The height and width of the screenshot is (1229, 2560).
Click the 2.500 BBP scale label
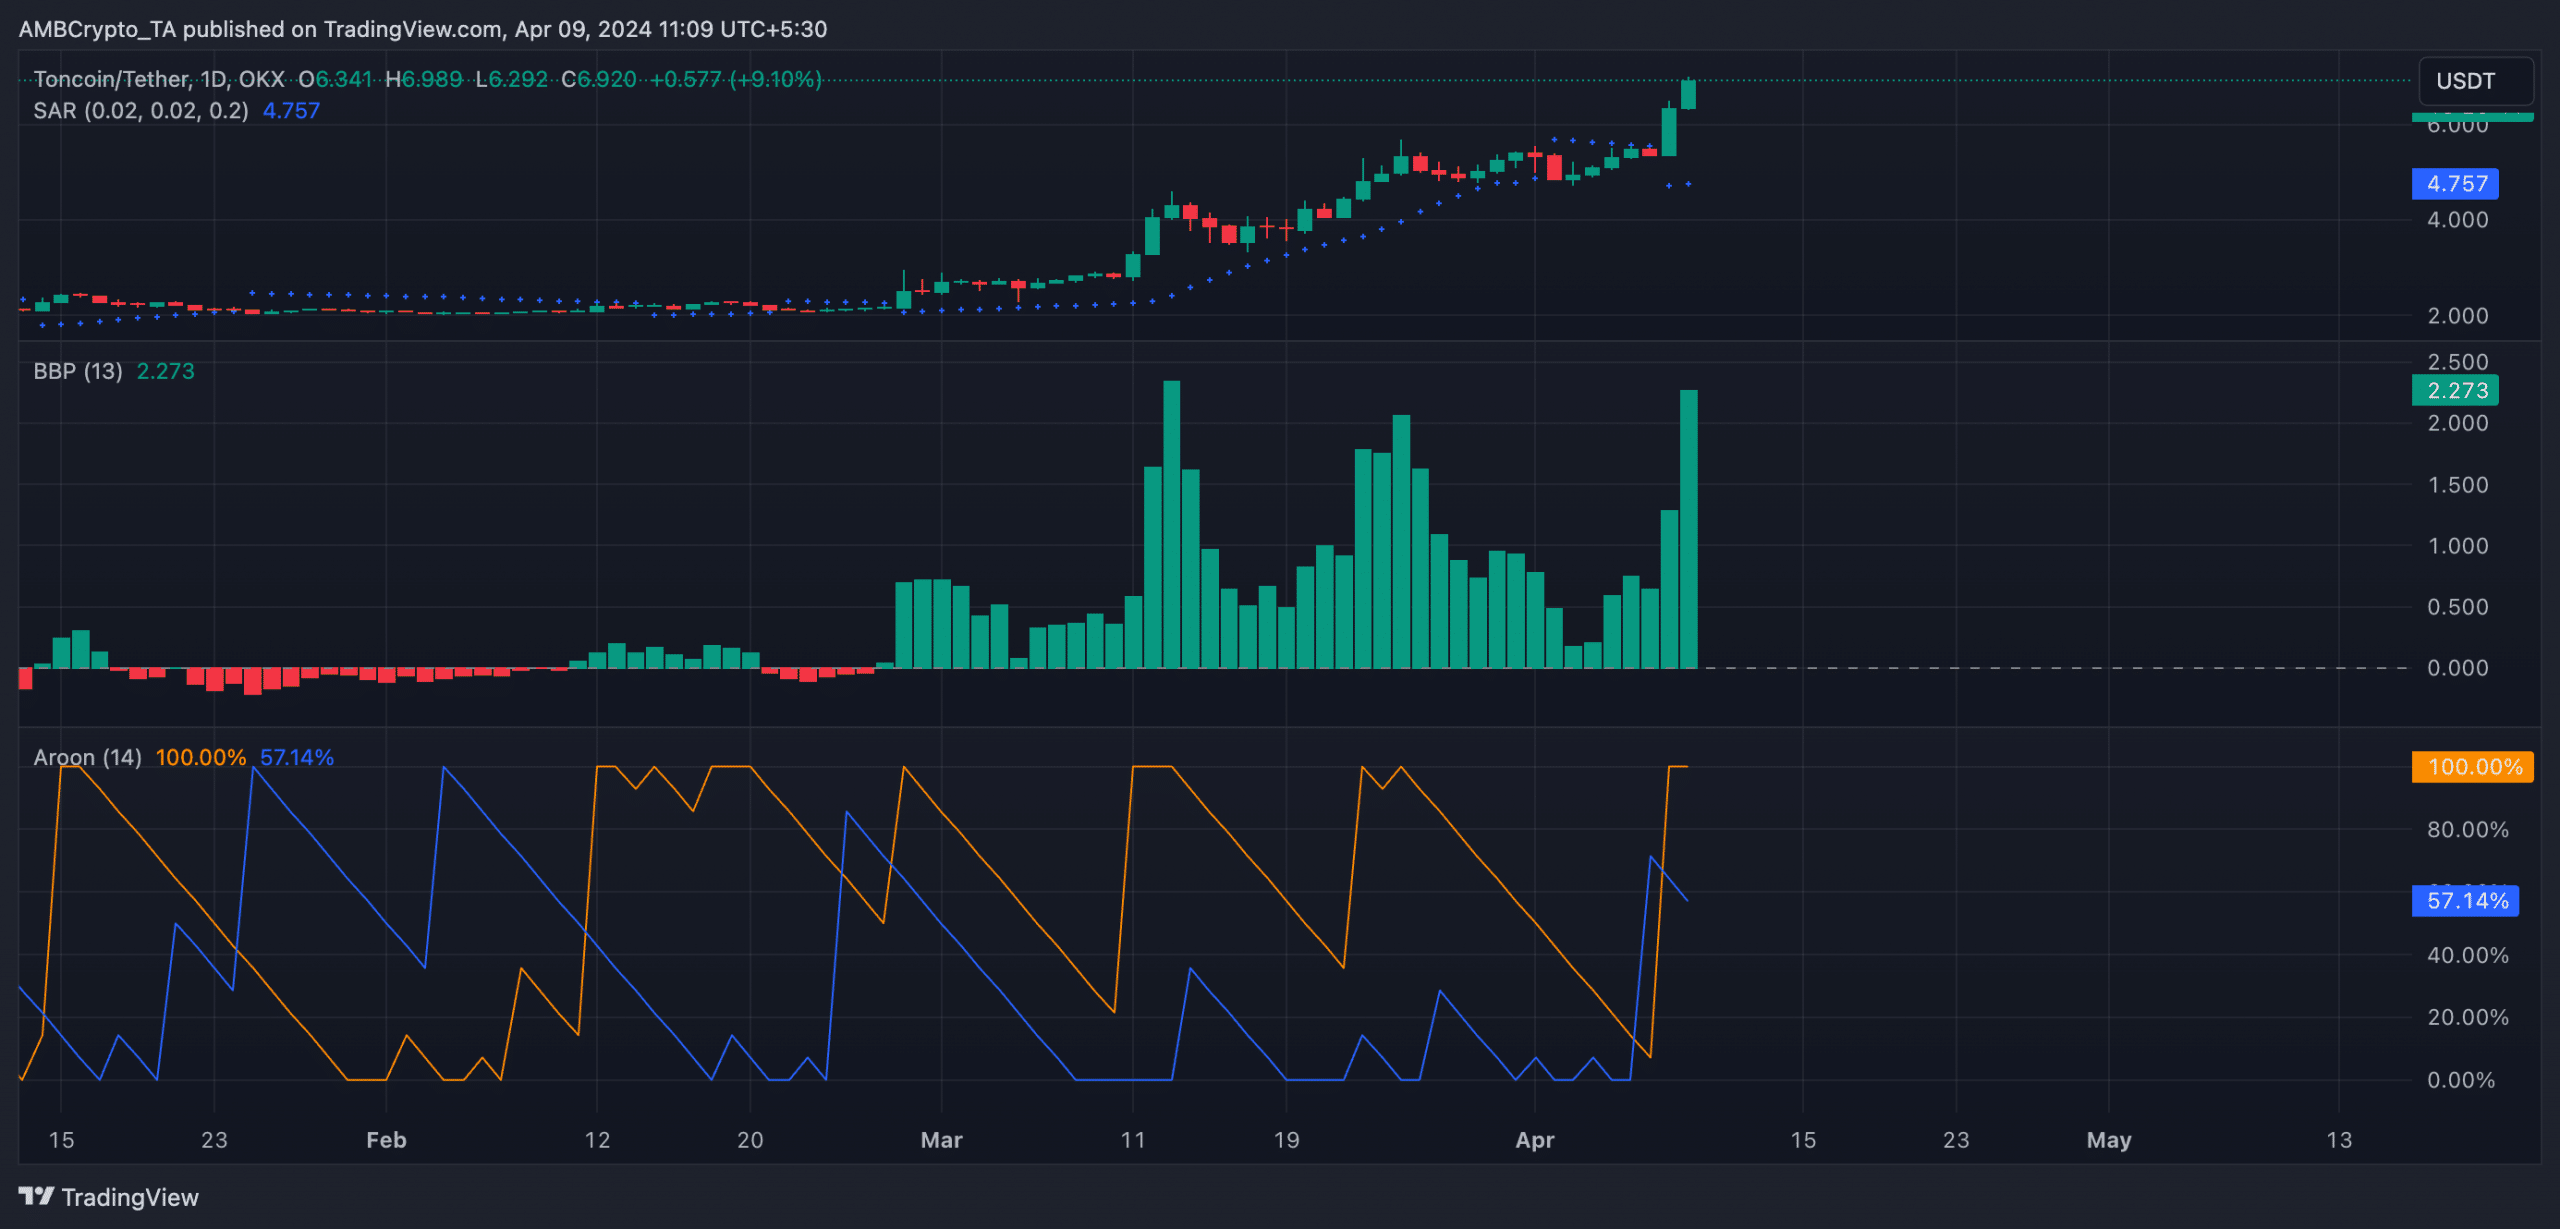[2458, 362]
